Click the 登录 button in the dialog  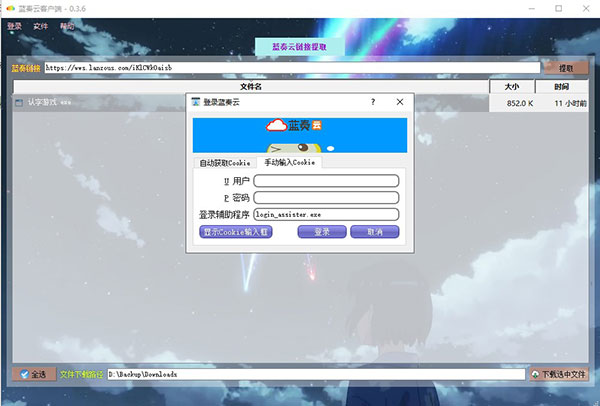click(x=322, y=232)
